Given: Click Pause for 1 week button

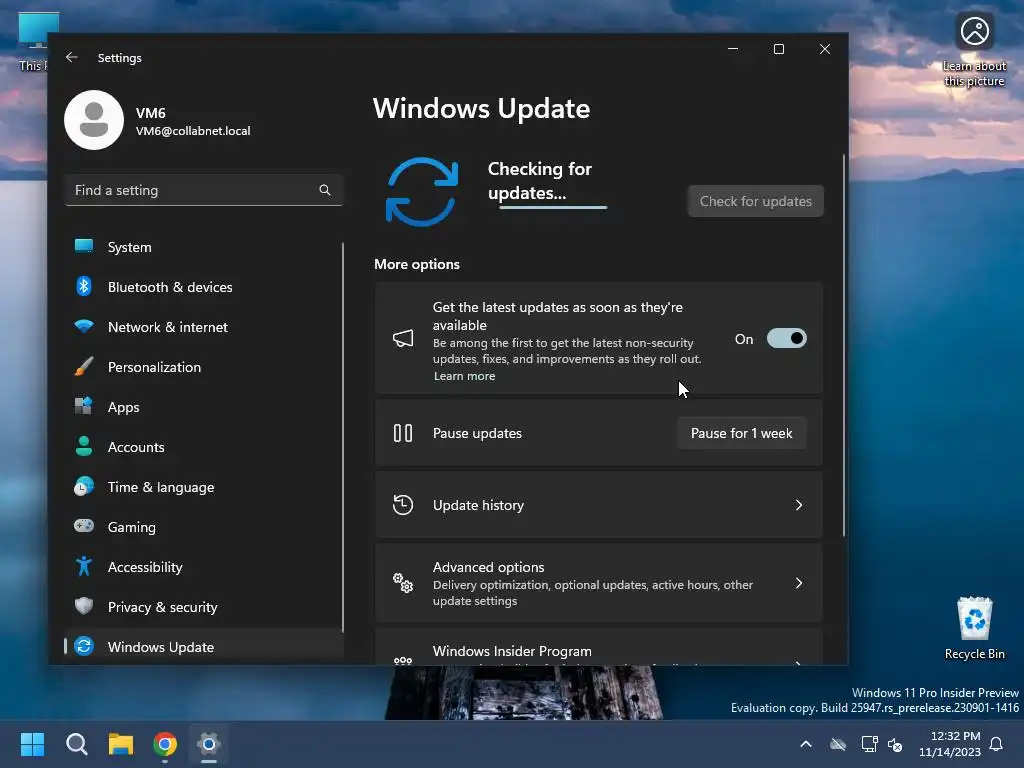Looking at the screenshot, I should point(741,433).
